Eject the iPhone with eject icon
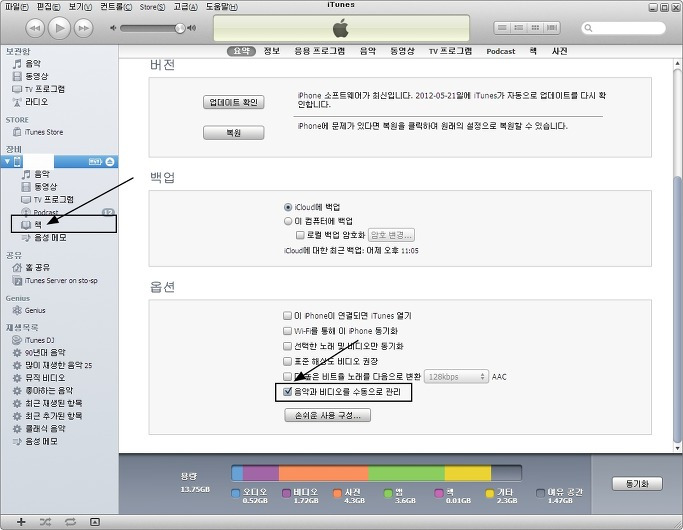The height and width of the screenshot is (530, 683). 110,162
